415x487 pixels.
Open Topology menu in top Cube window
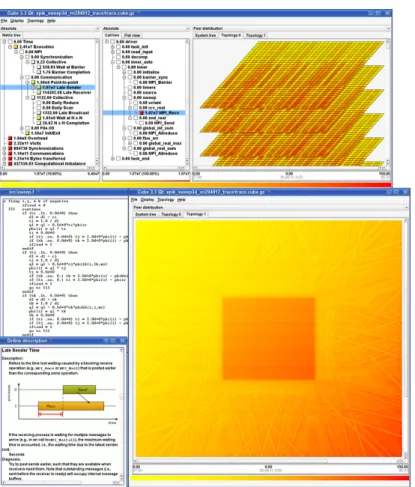[35, 21]
